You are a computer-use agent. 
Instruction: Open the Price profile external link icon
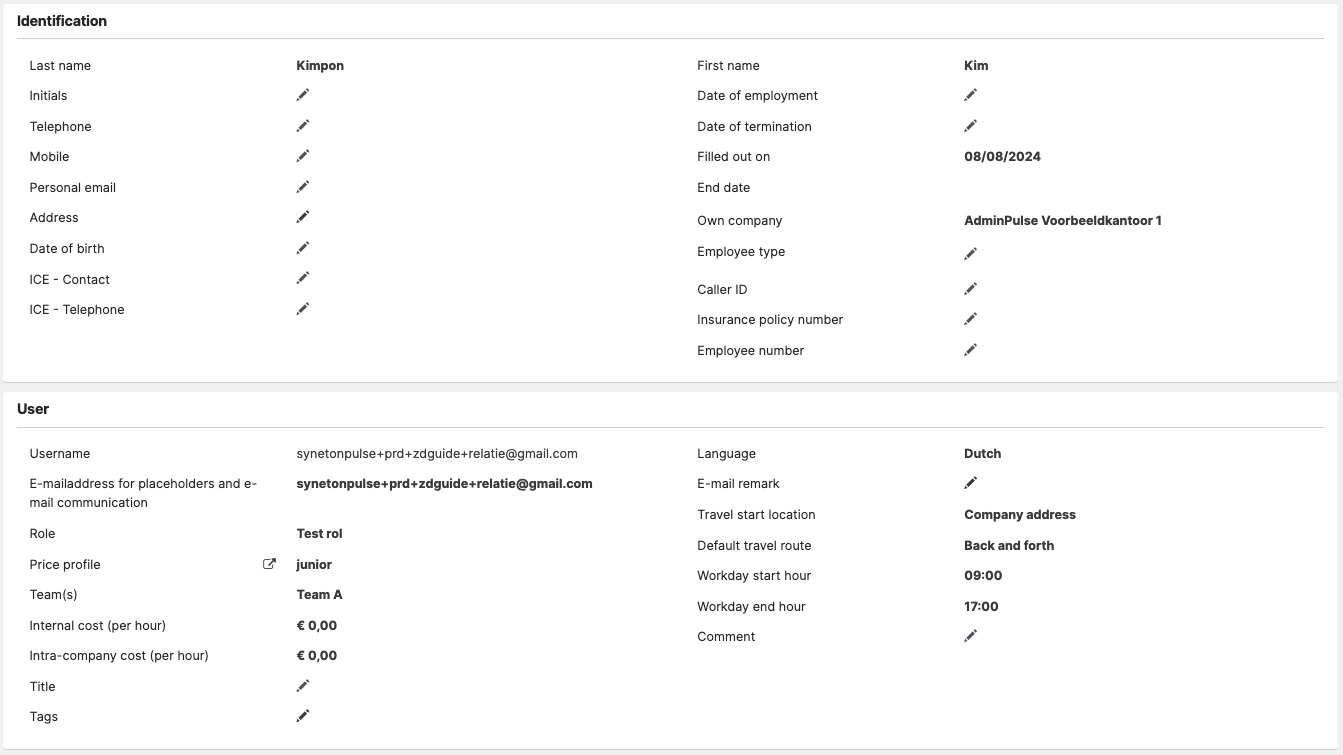(269, 564)
